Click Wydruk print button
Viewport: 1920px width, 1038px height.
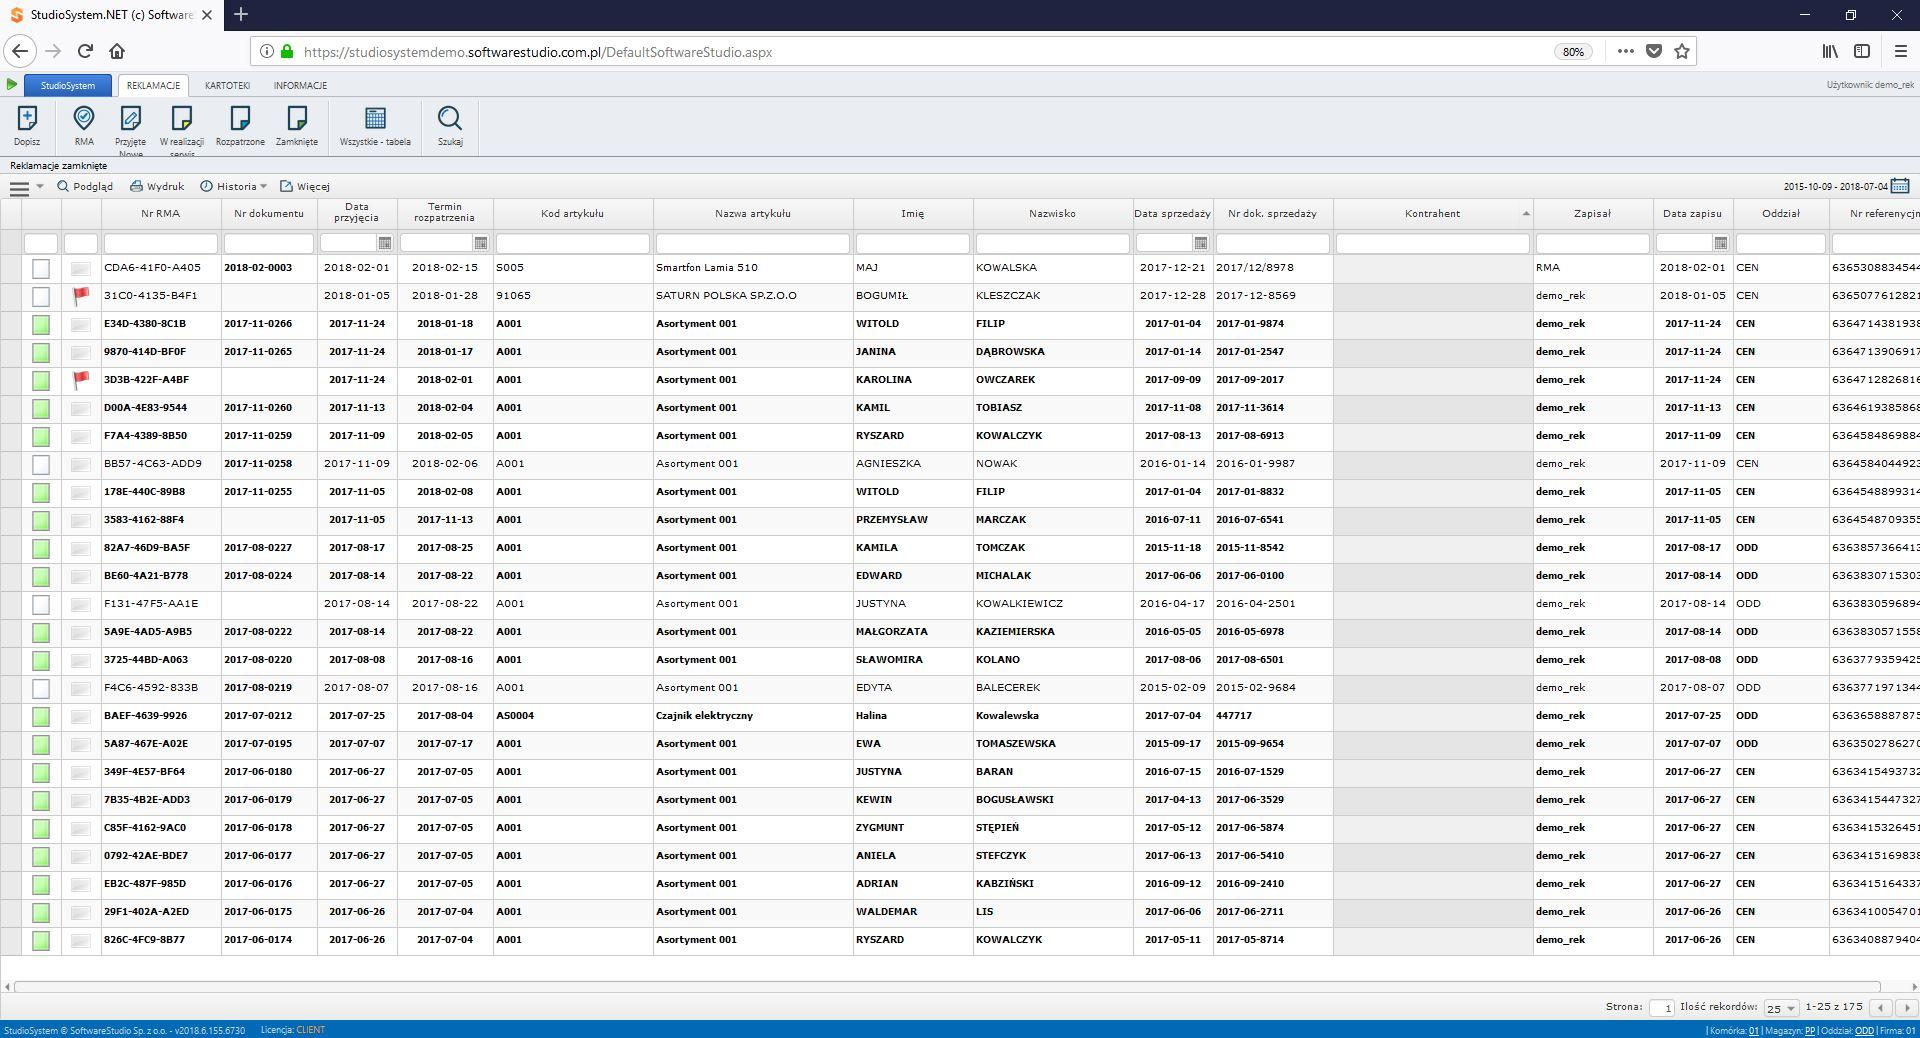coord(157,186)
